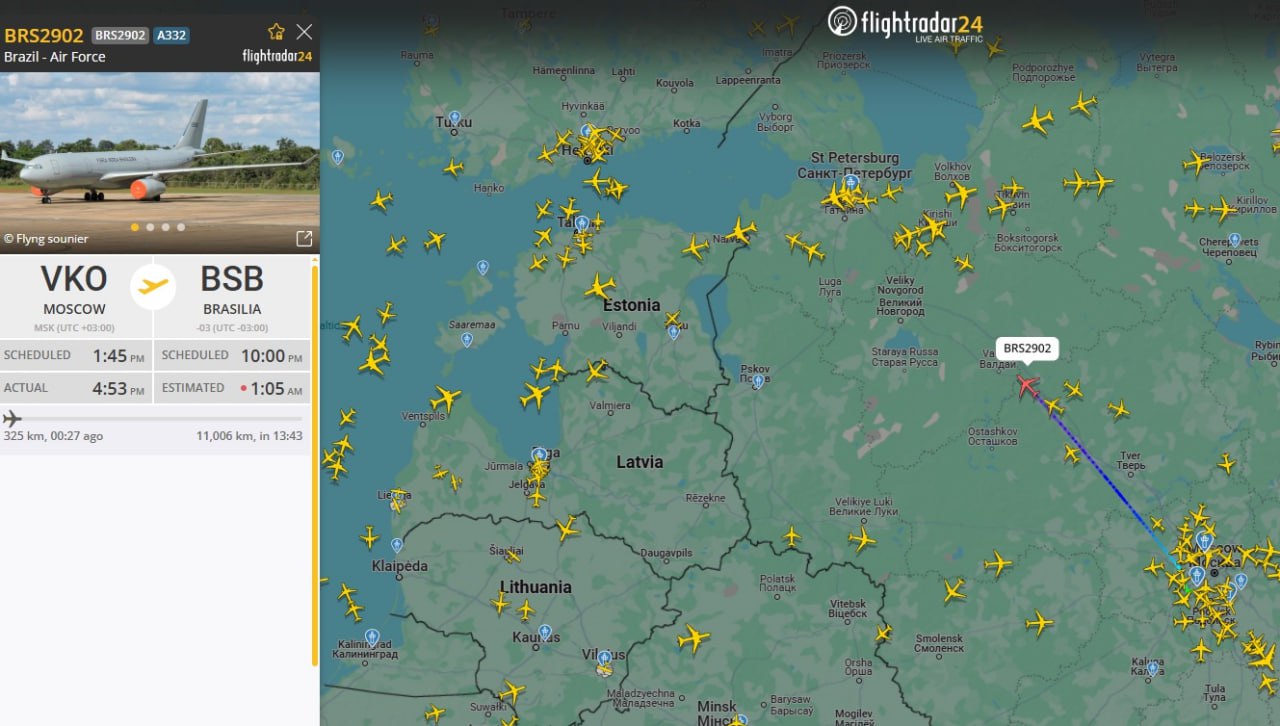The height and width of the screenshot is (726, 1280).
Task: Click the Saaremaa airport pin
Action: pos(467,340)
